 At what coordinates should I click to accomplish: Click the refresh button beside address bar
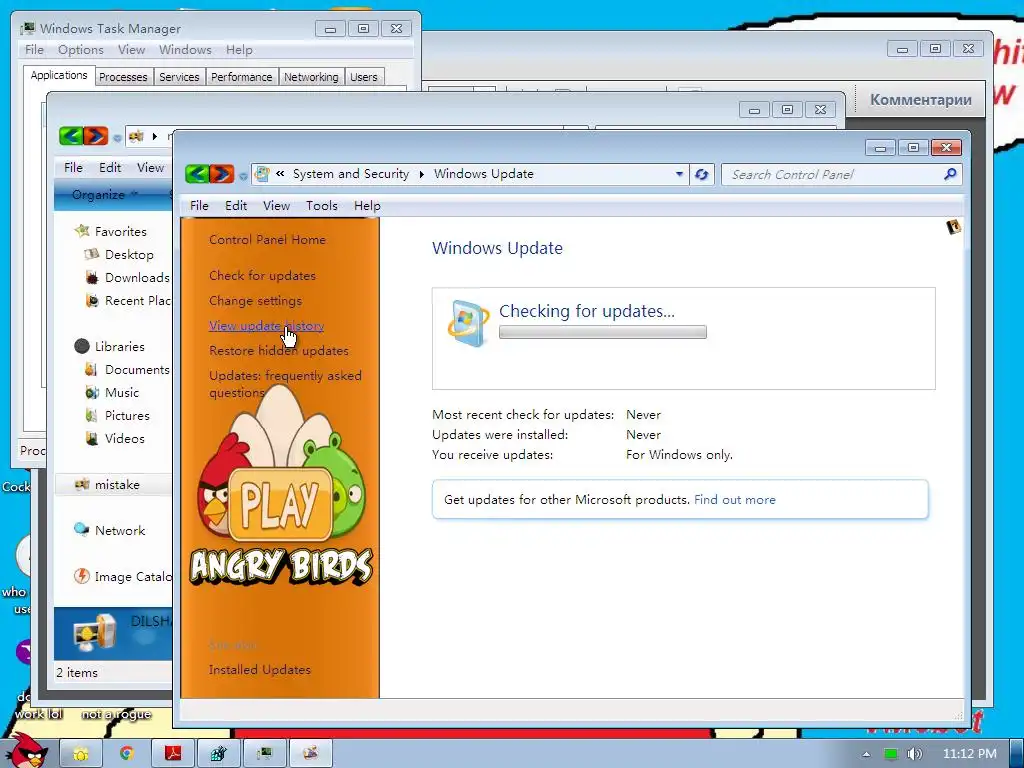[x=702, y=174]
